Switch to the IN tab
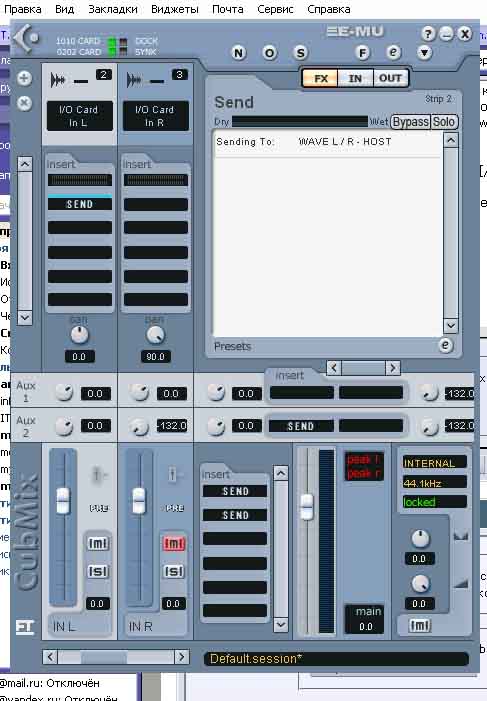The width and height of the screenshot is (487, 701). pos(355,79)
